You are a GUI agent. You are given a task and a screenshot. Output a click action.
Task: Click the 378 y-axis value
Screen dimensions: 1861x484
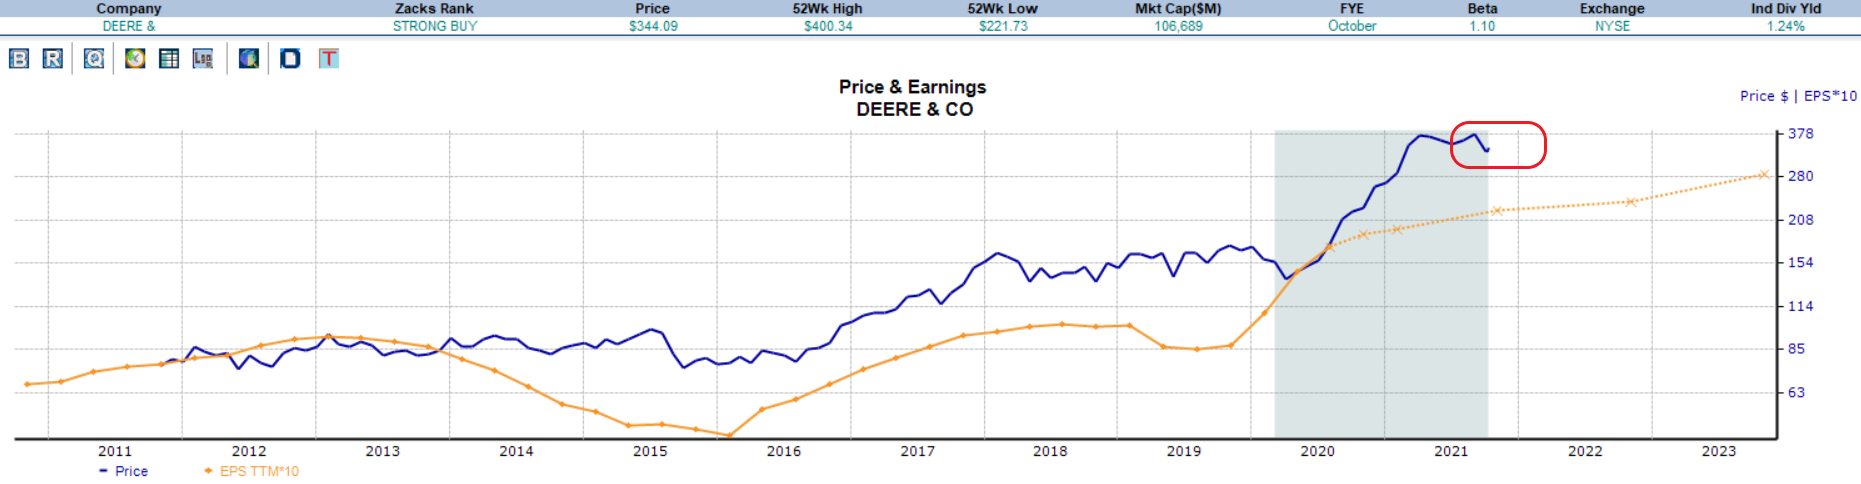(1801, 133)
